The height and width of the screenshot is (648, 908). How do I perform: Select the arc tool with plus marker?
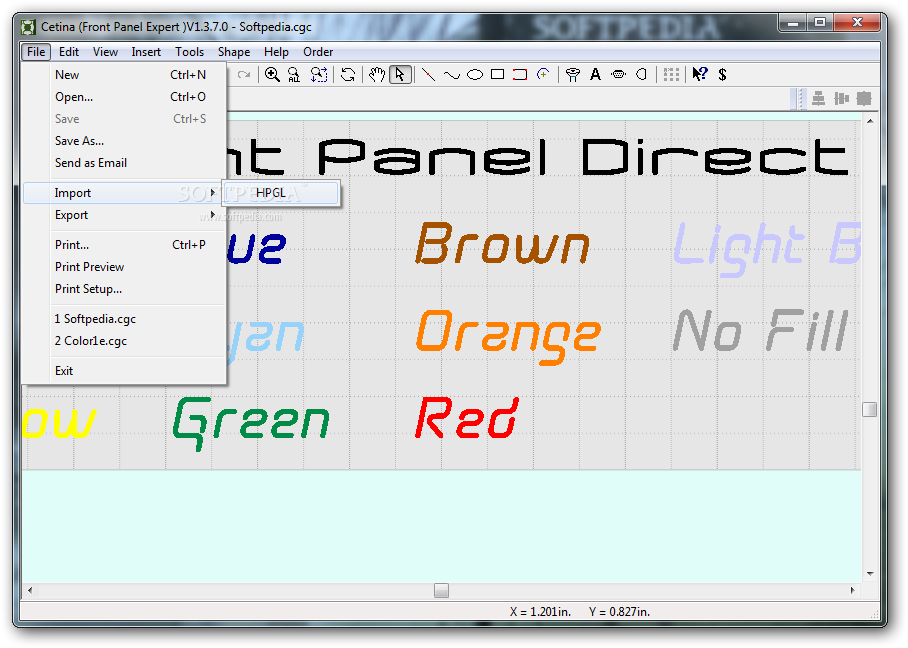pos(543,74)
